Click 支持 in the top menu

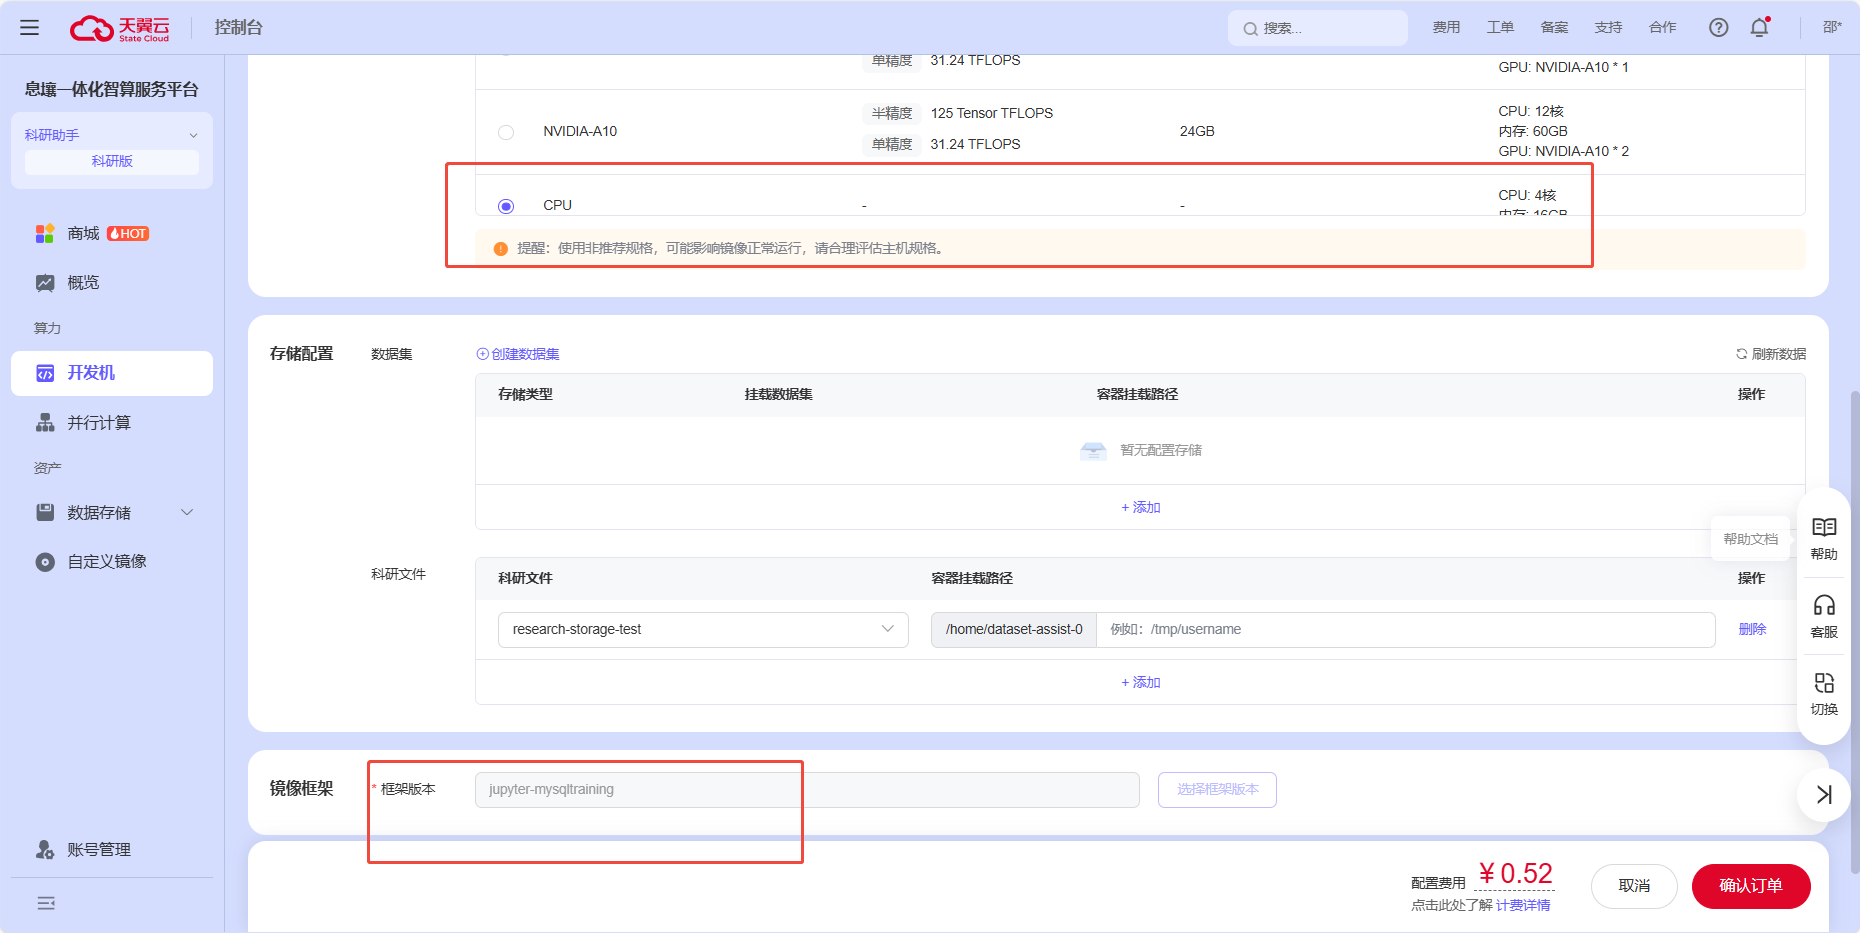1608,27
